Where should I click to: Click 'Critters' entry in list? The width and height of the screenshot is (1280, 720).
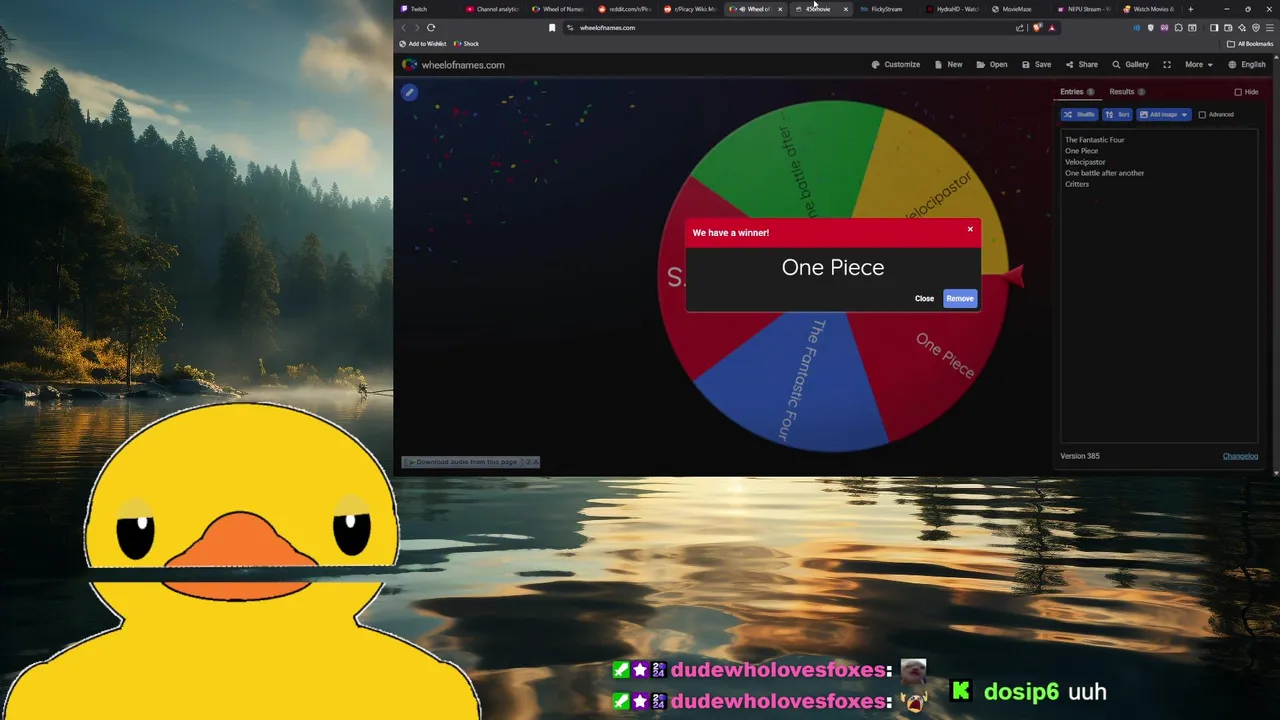tap(1077, 184)
